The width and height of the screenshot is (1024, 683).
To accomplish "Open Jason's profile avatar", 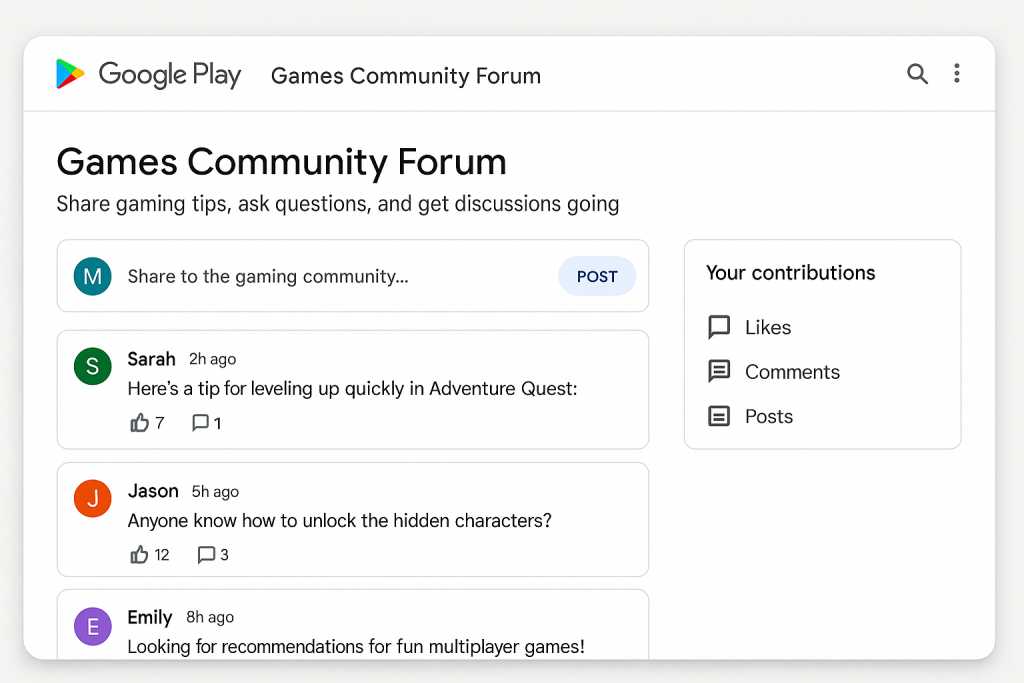I will pos(92,498).
